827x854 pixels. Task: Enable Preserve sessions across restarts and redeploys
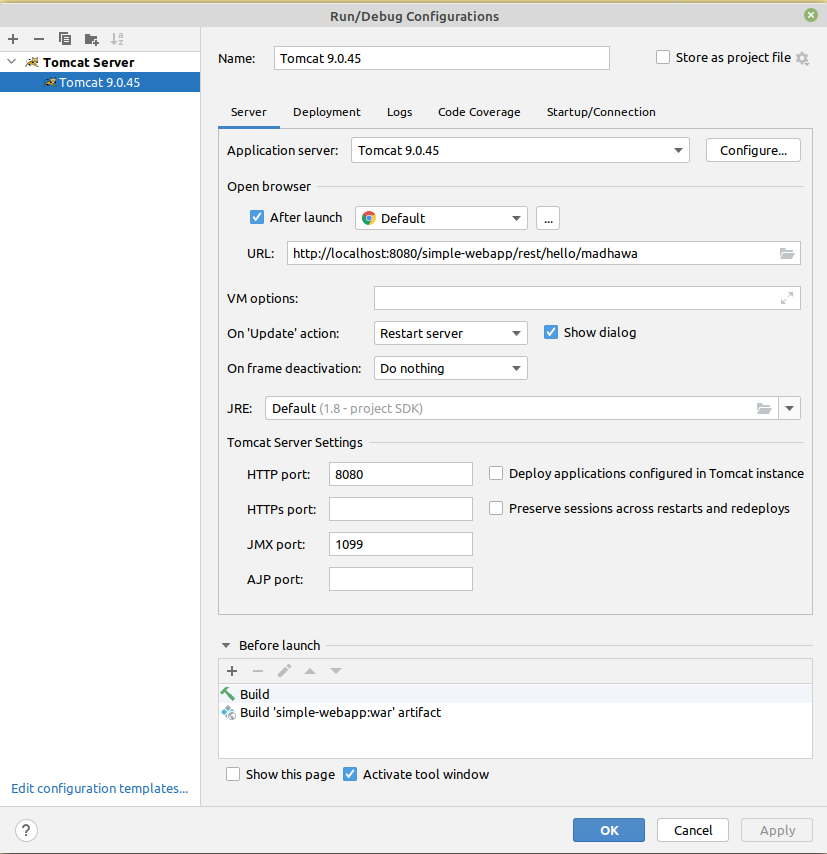point(496,508)
